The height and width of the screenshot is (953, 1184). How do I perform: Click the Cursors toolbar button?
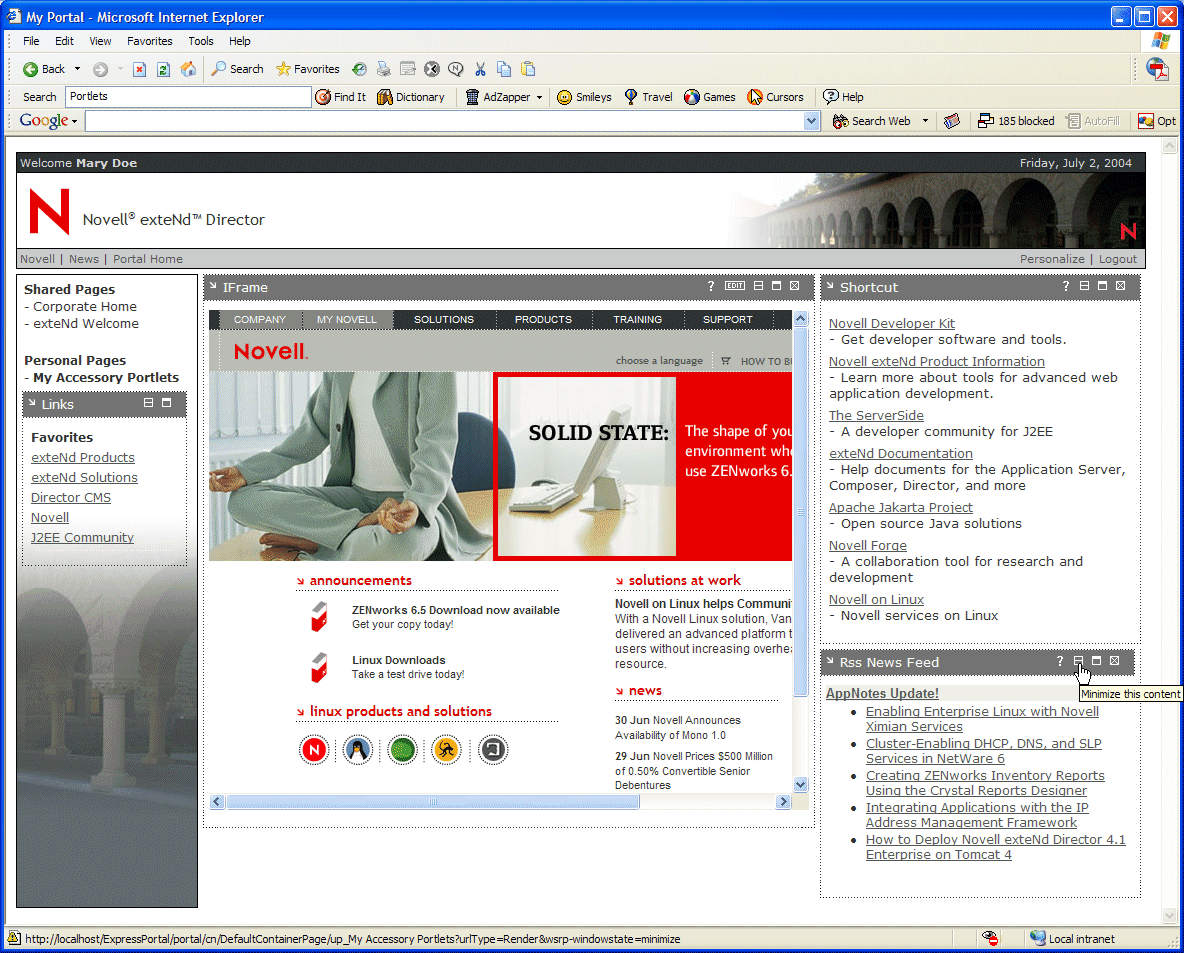tap(775, 97)
